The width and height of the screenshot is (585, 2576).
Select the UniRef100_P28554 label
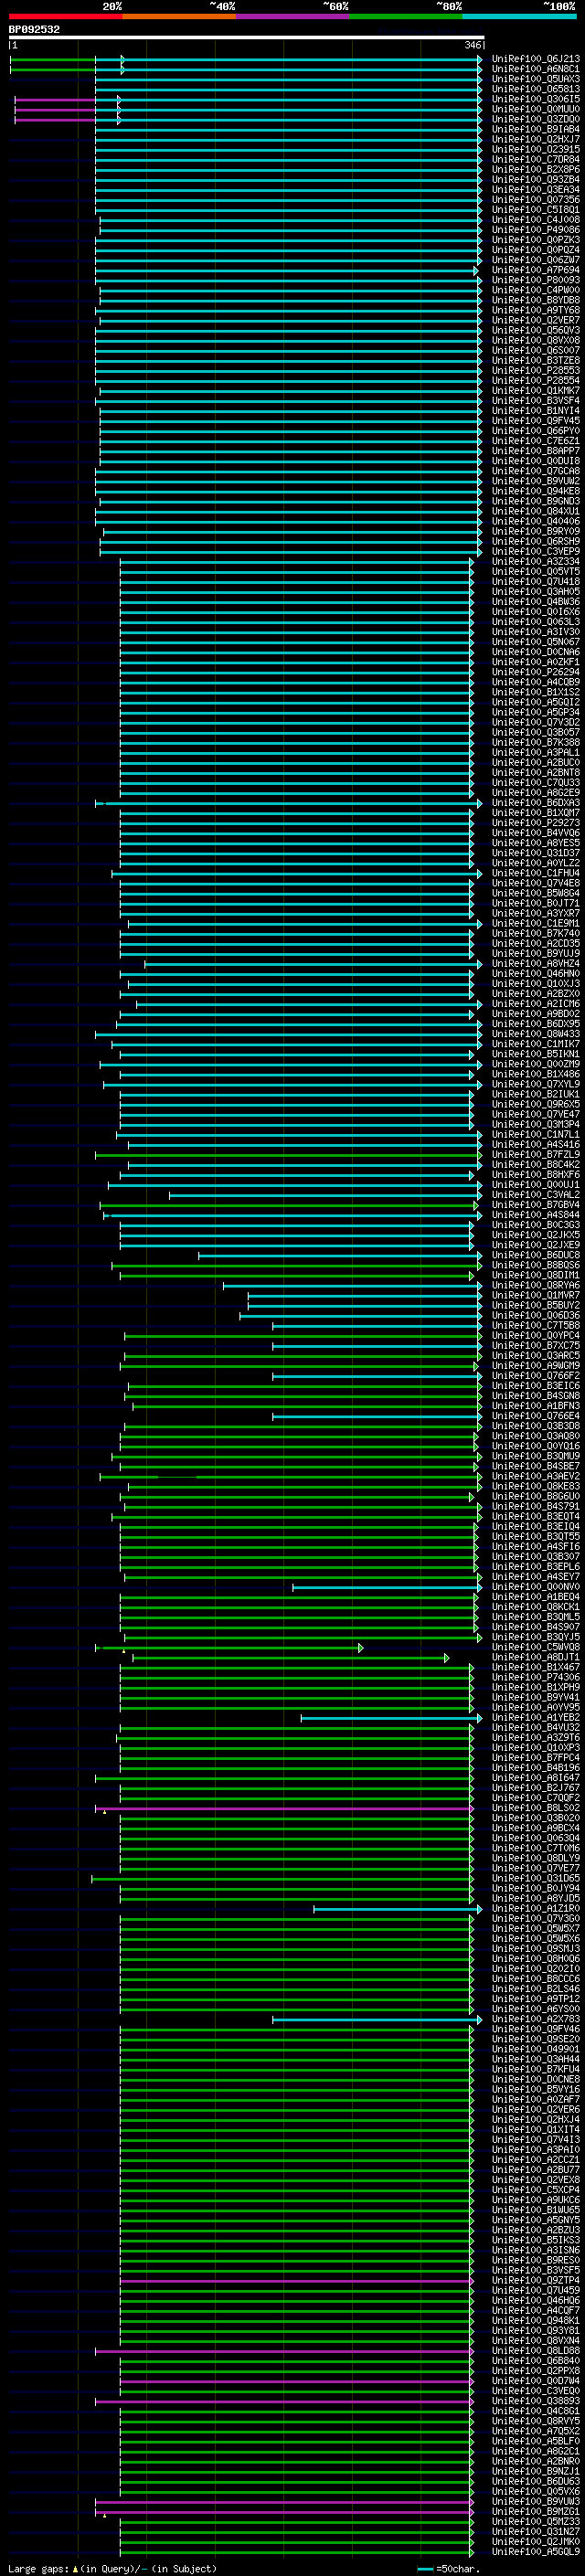click(x=535, y=380)
